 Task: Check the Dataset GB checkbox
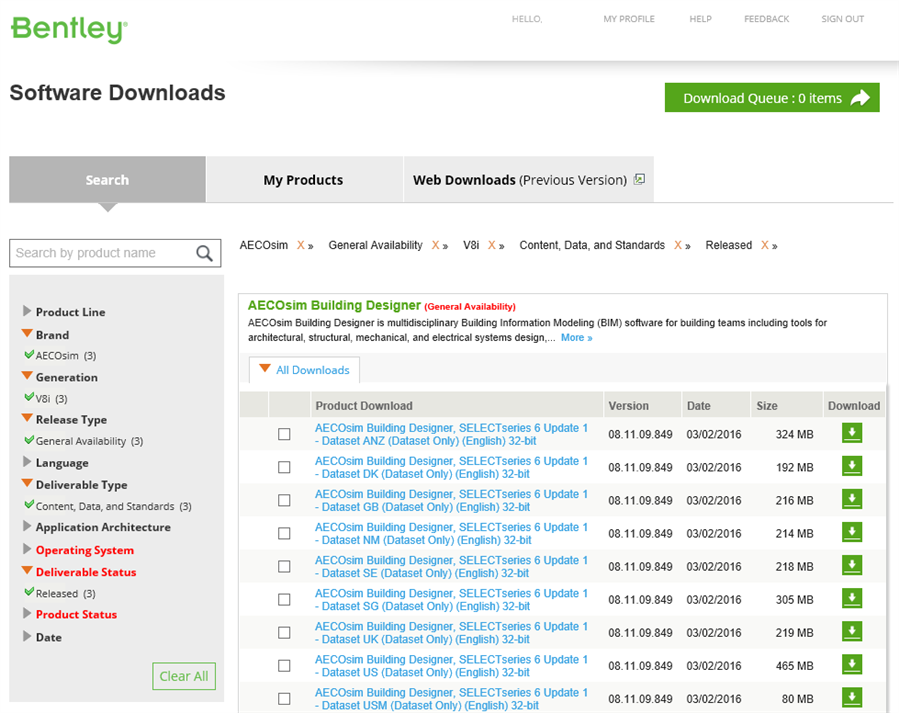pyautogui.click(x=284, y=500)
